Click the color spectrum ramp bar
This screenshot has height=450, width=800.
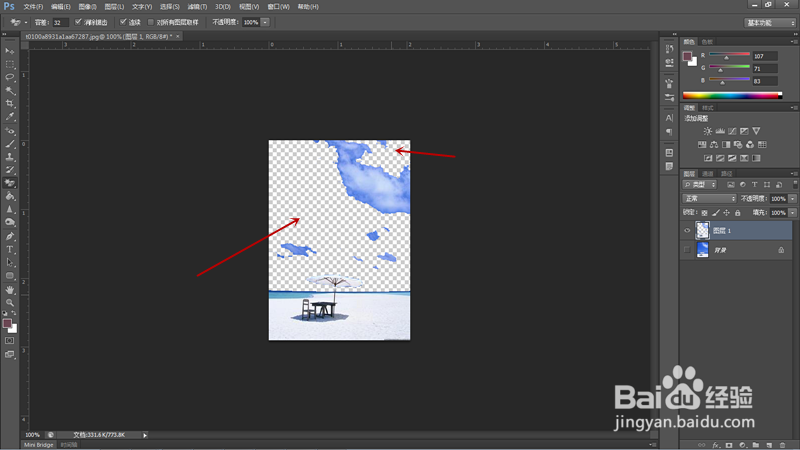732,95
